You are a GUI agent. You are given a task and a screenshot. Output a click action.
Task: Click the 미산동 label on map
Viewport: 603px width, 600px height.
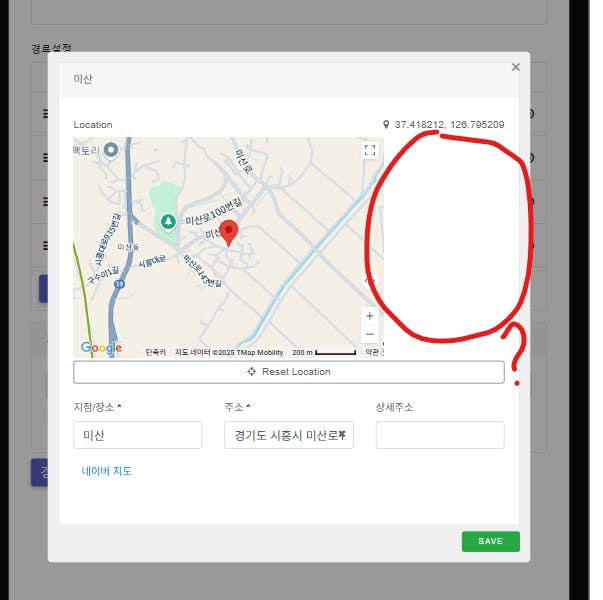pyautogui.click(x=128, y=247)
